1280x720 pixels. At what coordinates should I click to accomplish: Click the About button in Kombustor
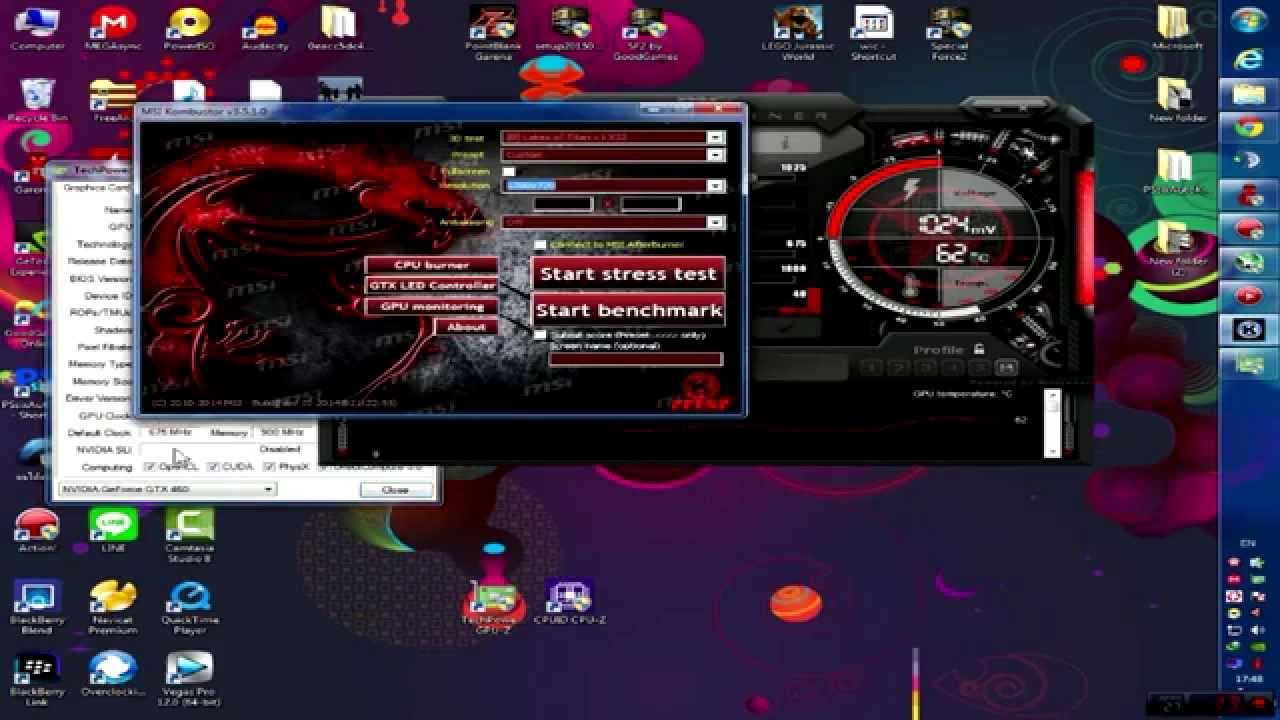466,327
